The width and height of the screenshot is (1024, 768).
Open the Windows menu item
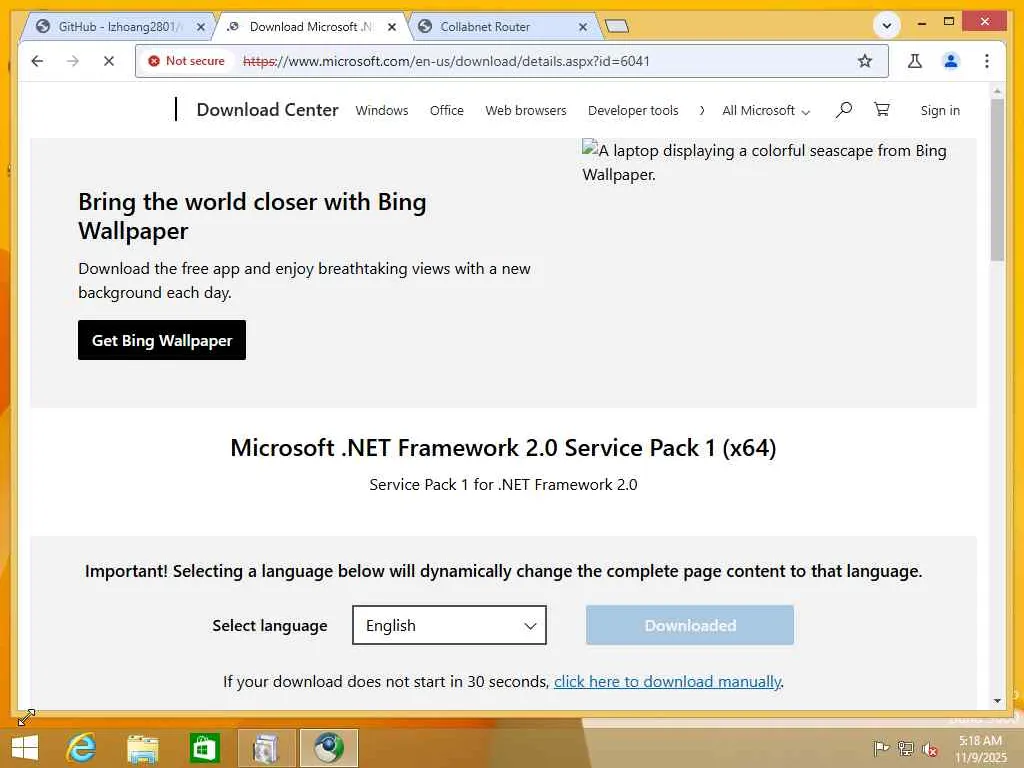click(381, 110)
